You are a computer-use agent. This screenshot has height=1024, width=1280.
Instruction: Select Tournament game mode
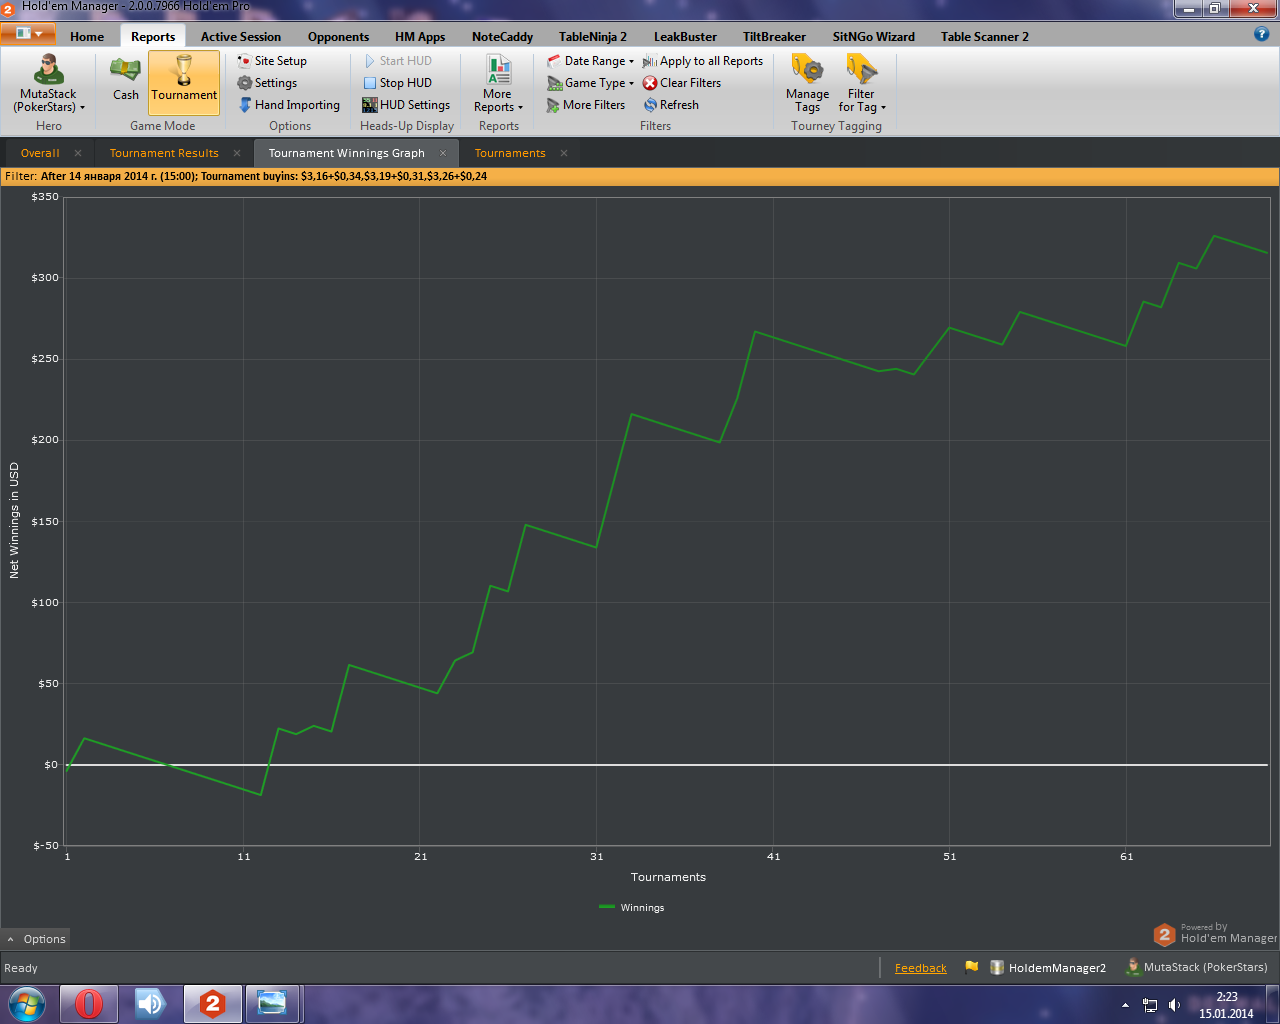pos(184,82)
